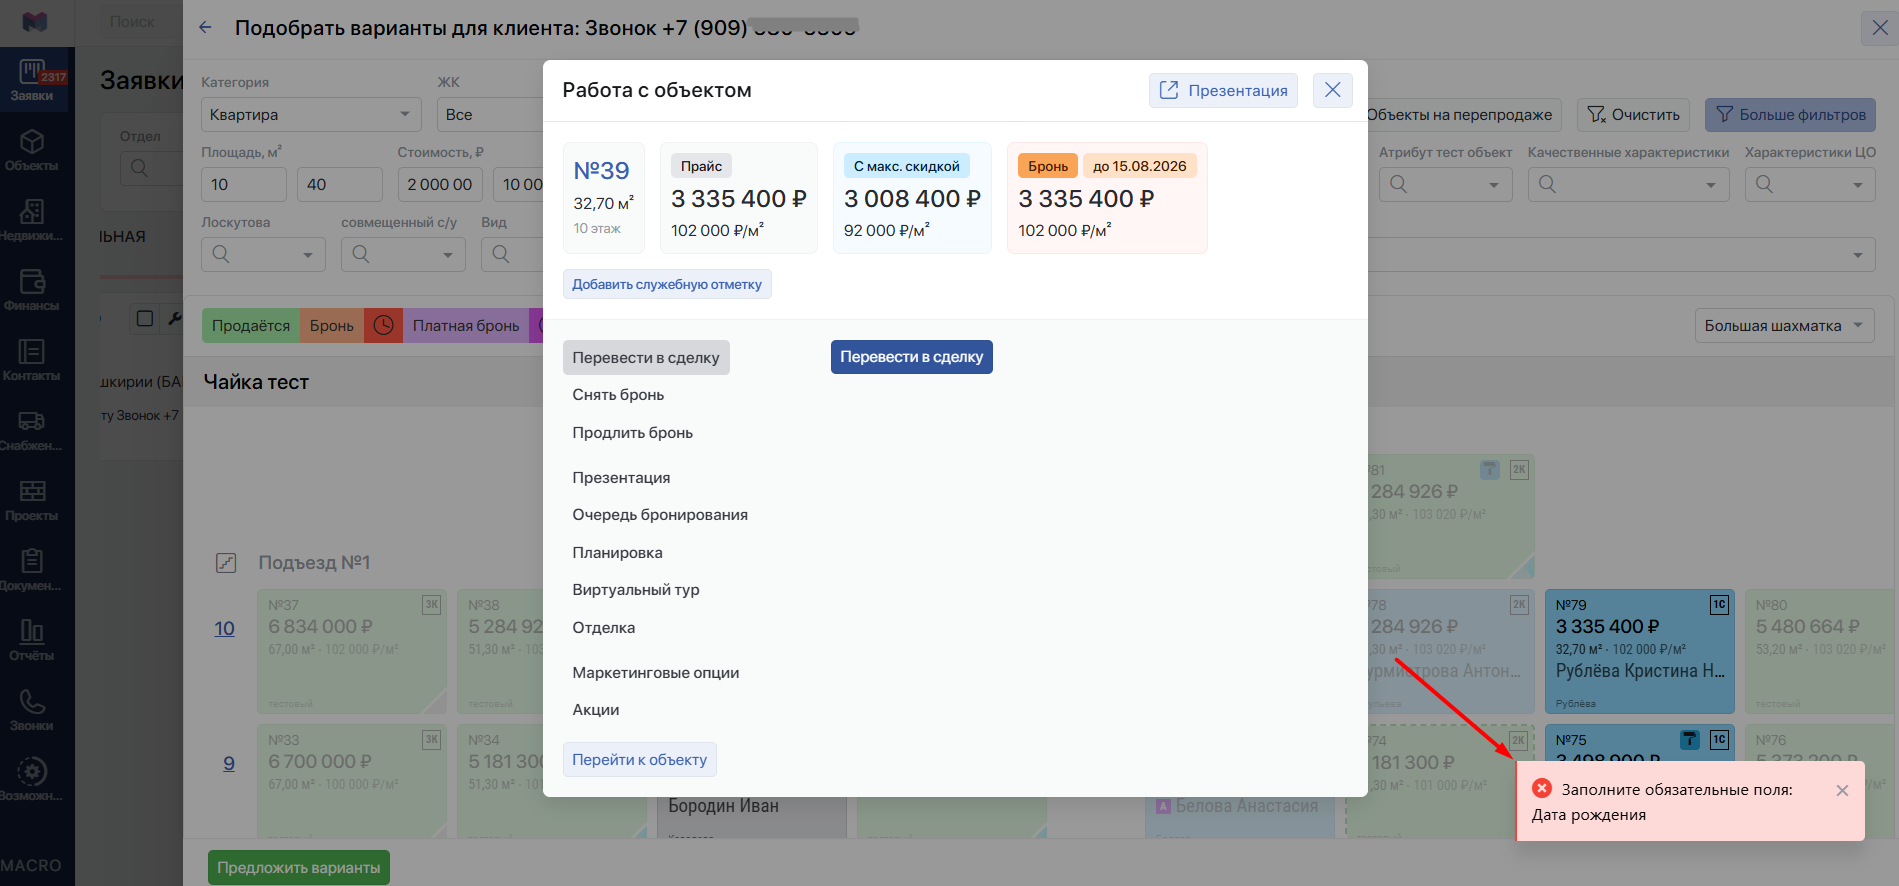Select Маркетинговые опции menu item

click(x=656, y=673)
